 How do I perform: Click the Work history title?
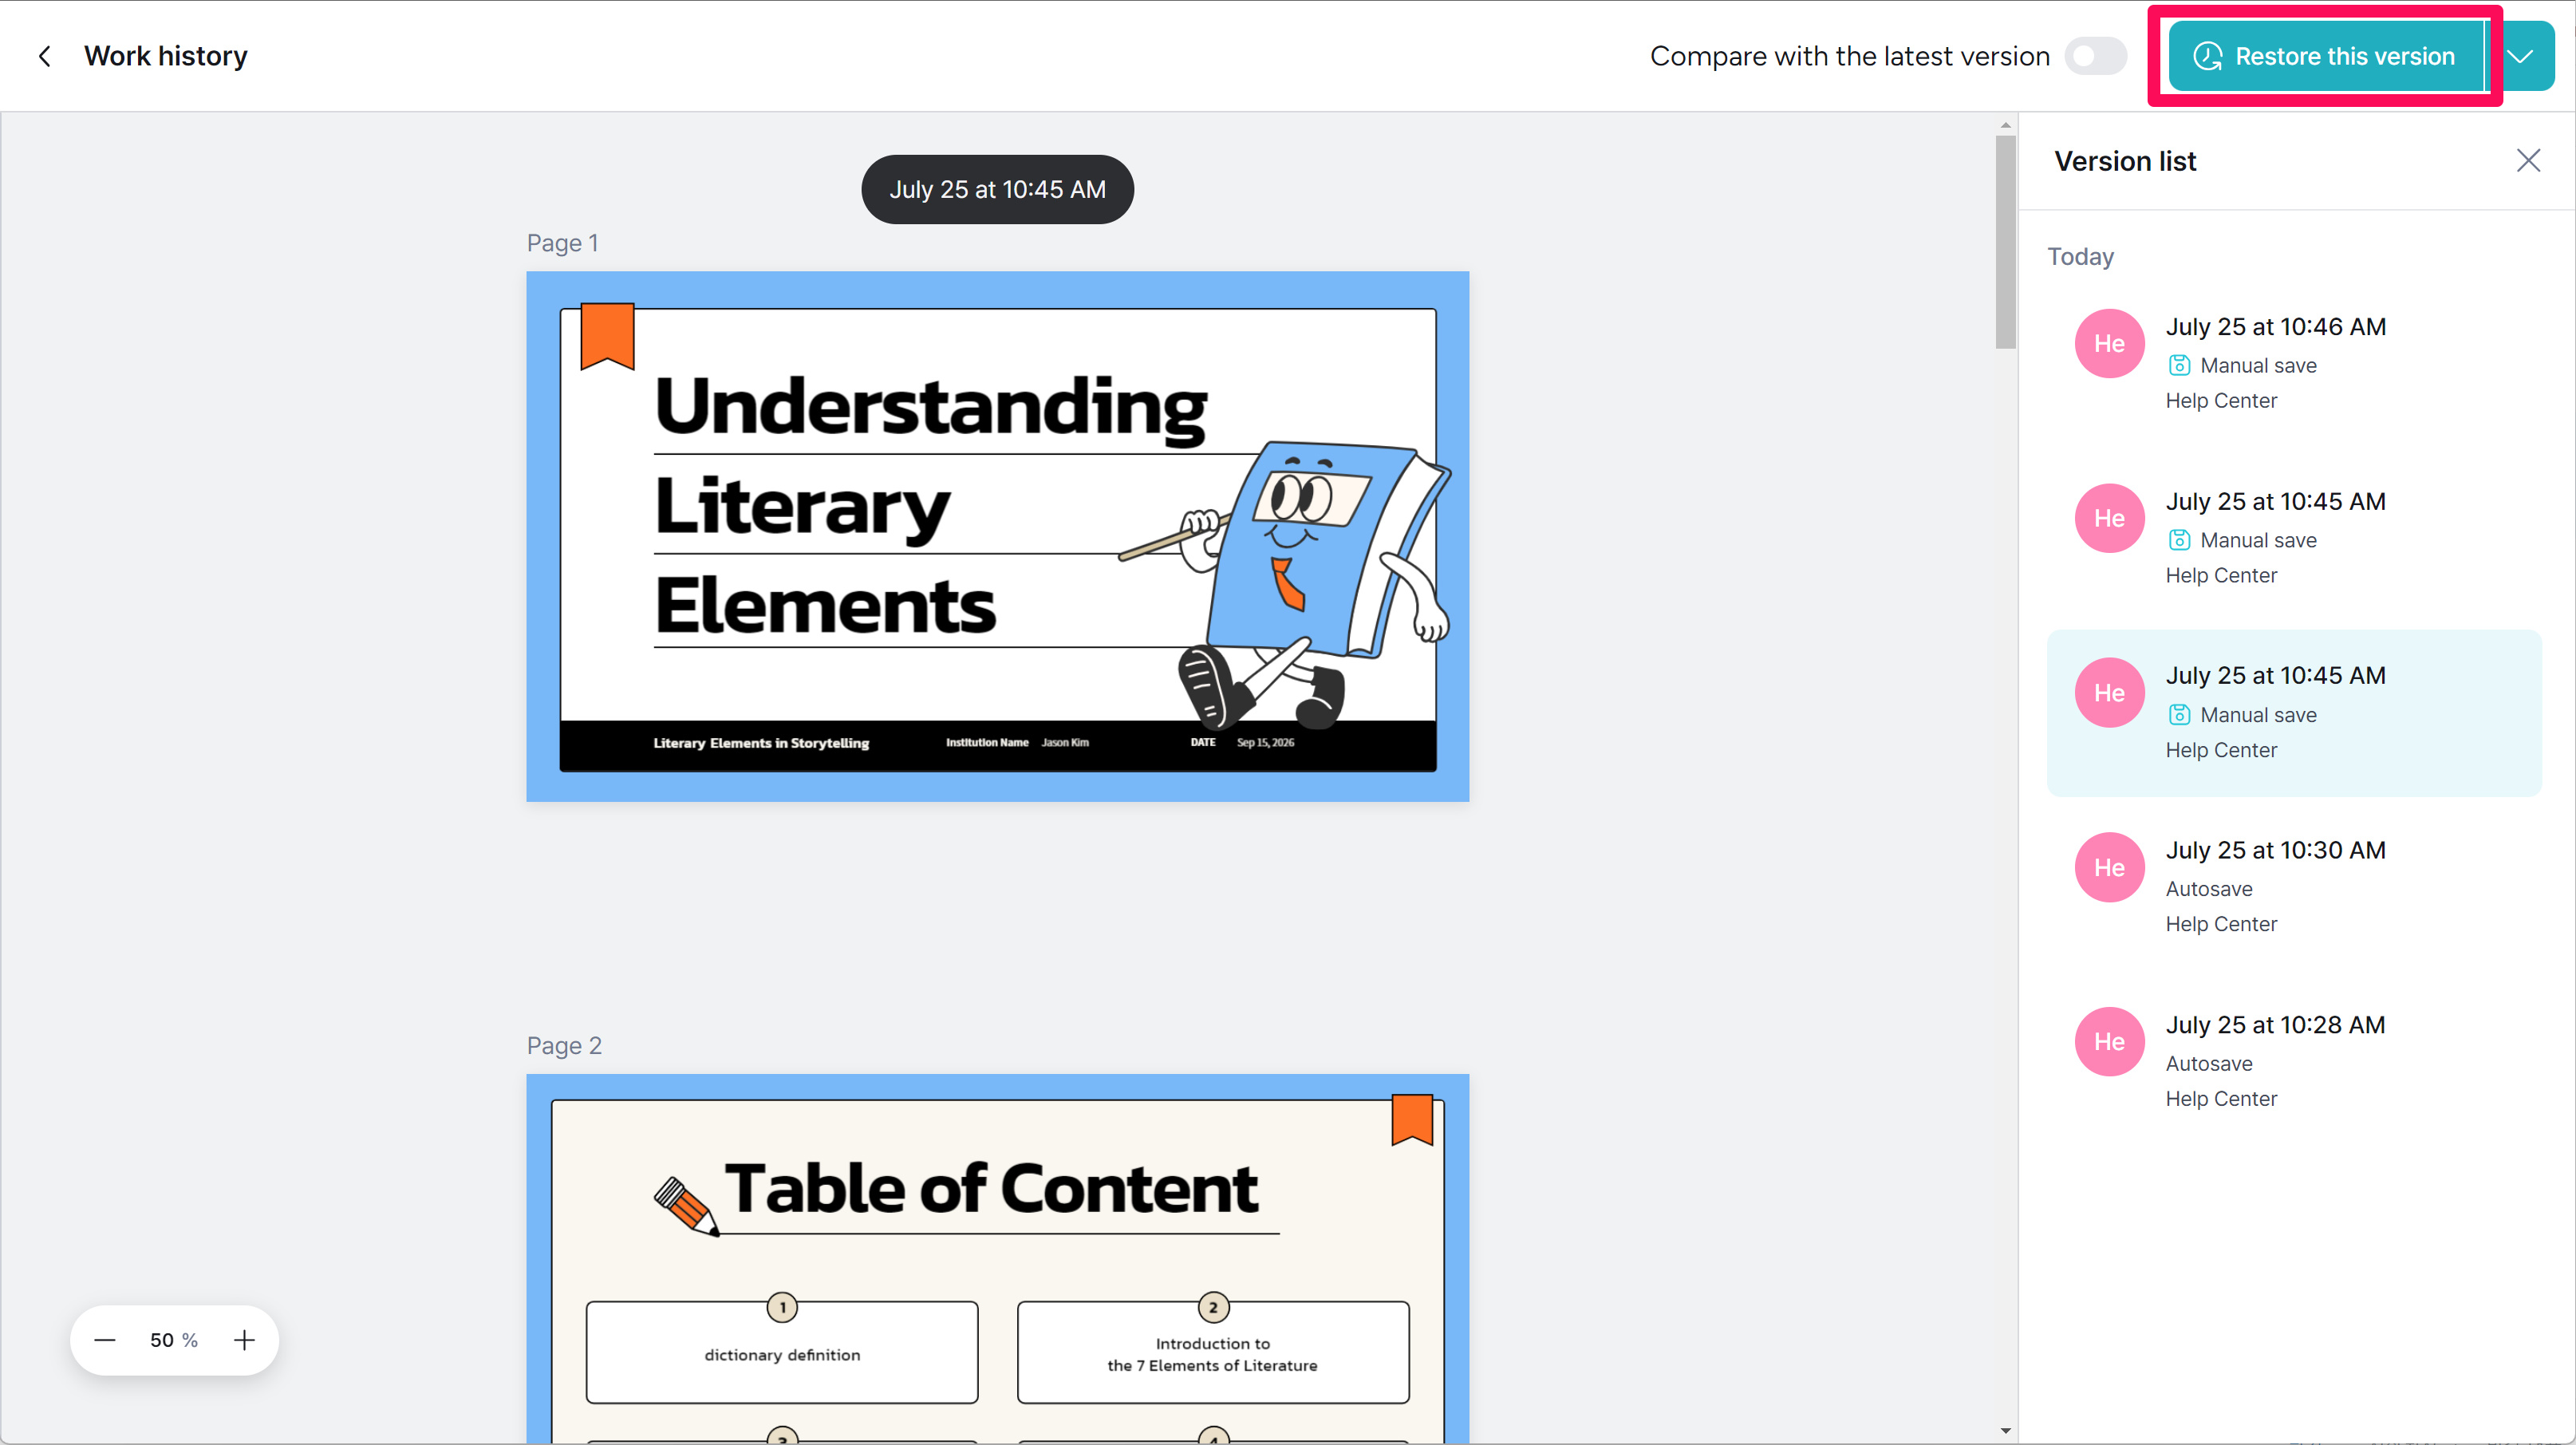tap(166, 56)
